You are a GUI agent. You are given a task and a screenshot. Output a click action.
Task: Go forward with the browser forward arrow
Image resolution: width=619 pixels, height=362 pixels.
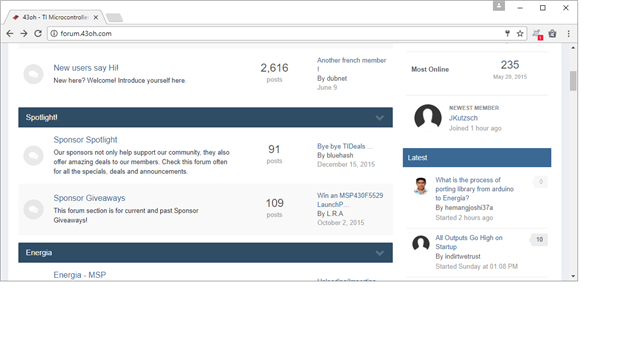click(x=24, y=34)
